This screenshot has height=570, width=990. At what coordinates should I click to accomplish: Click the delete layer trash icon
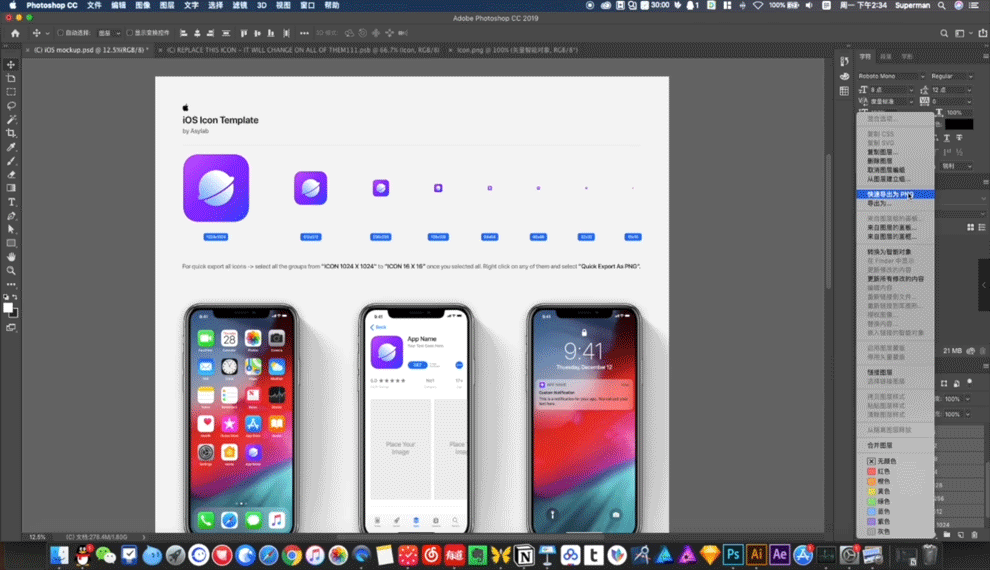tap(974, 534)
